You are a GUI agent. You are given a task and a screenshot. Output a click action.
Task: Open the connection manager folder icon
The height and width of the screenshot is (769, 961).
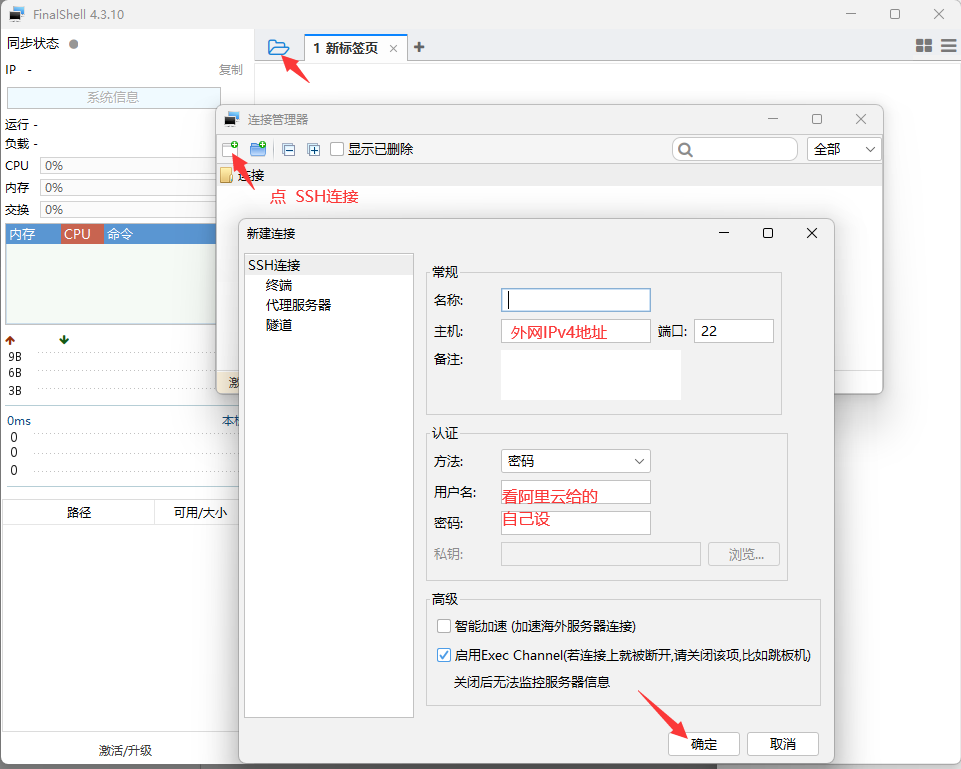pos(278,48)
